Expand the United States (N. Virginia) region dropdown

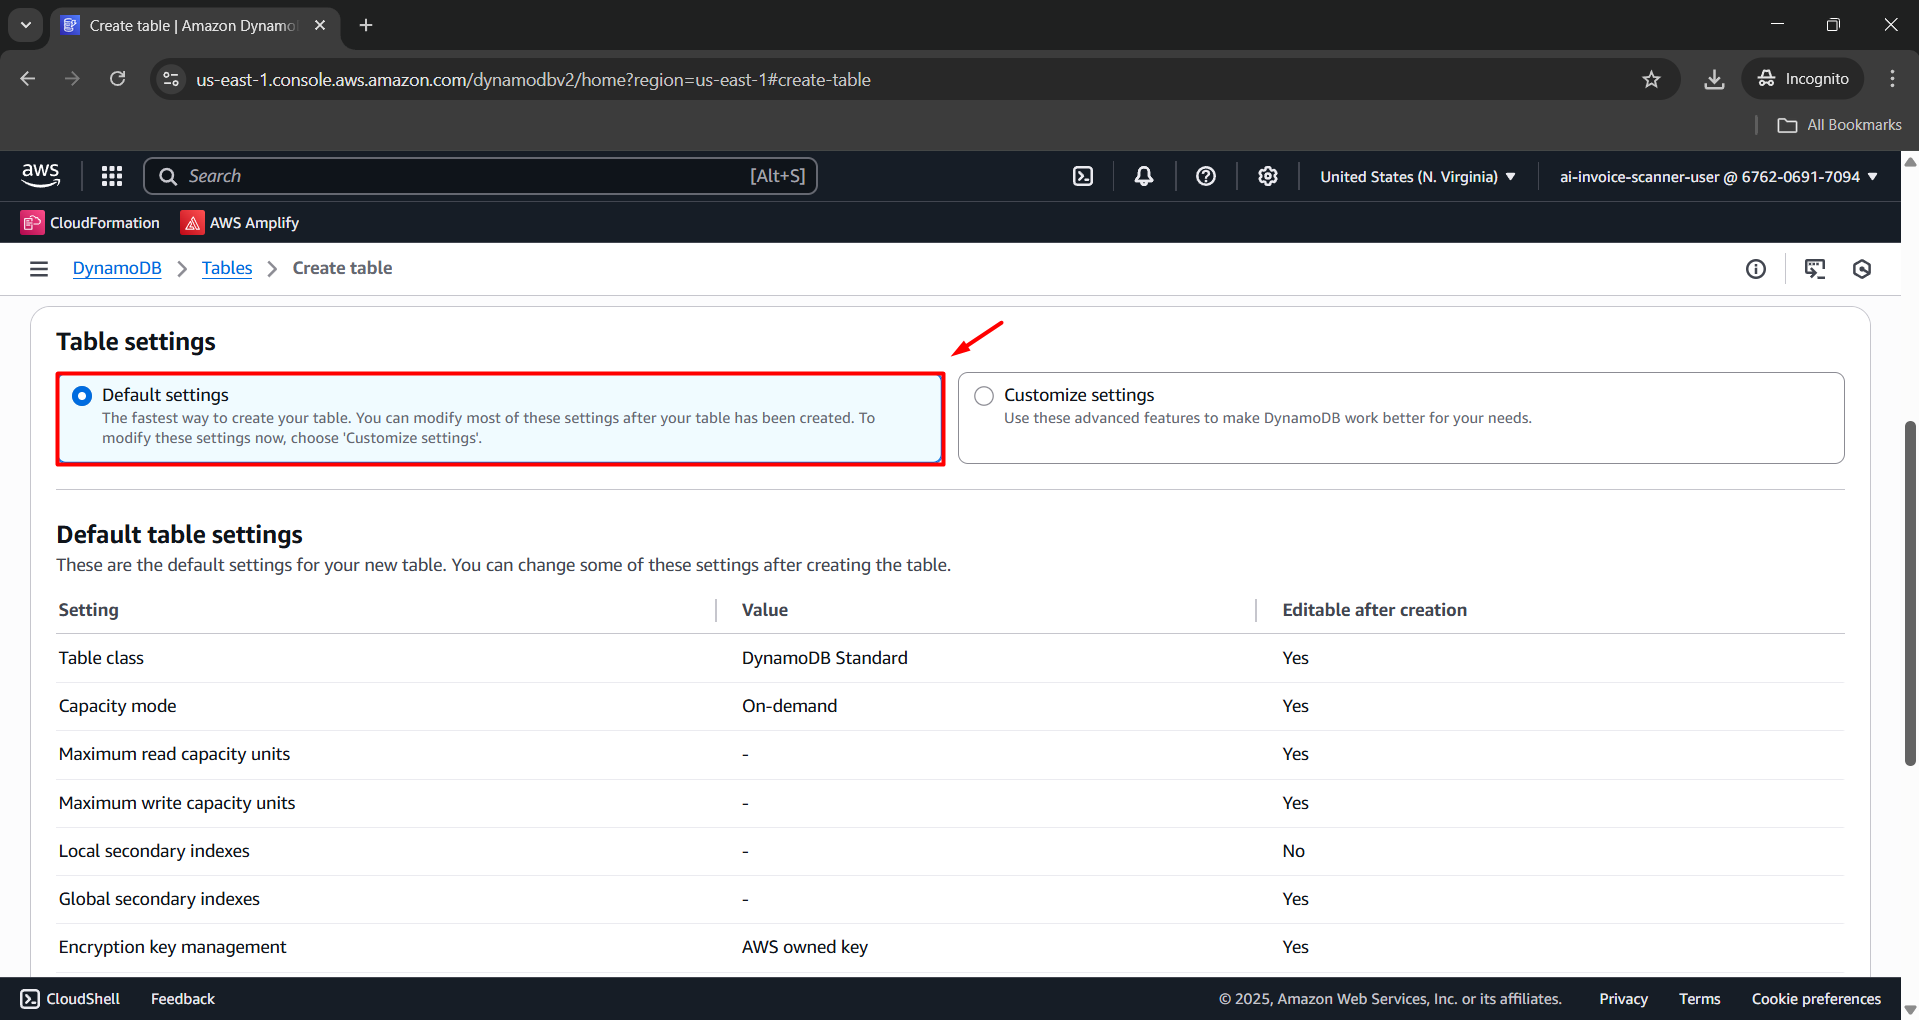(1417, 176)
